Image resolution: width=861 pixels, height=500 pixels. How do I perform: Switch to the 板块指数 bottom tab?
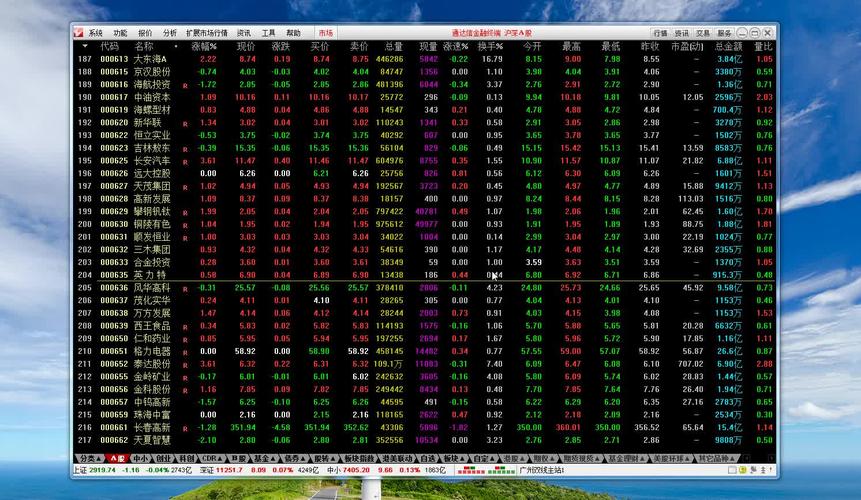(x=359, y=458)
